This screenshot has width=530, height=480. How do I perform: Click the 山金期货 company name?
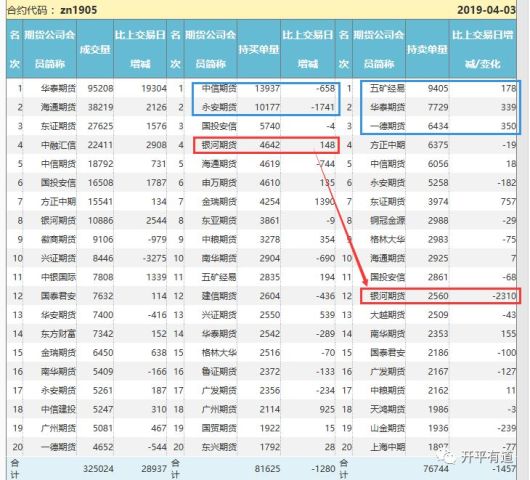tap(387, 428)
